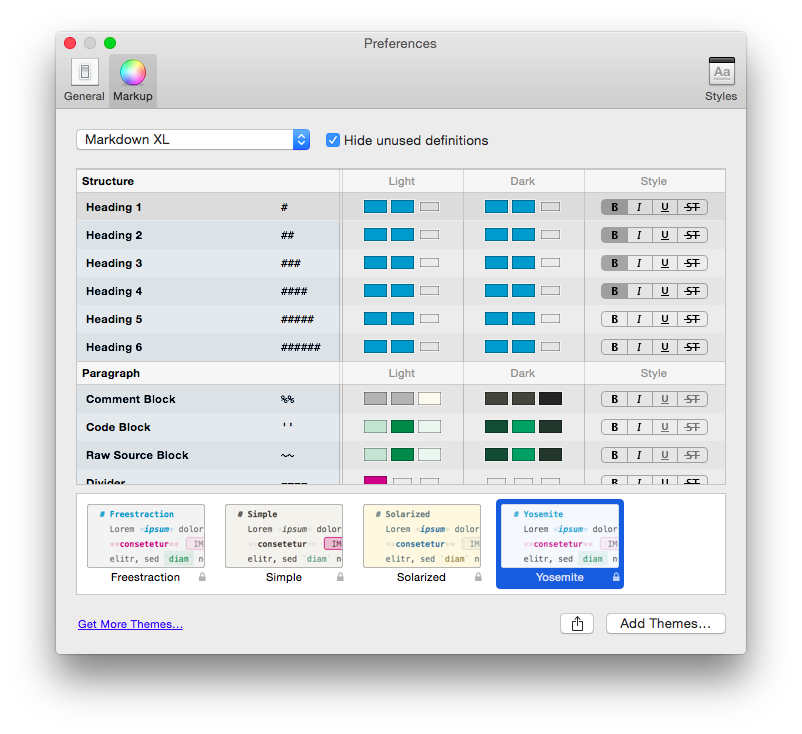Toggle bold for Heading 1
The width and height of the screenshot is (802, 734).
(x=614, y=207)
